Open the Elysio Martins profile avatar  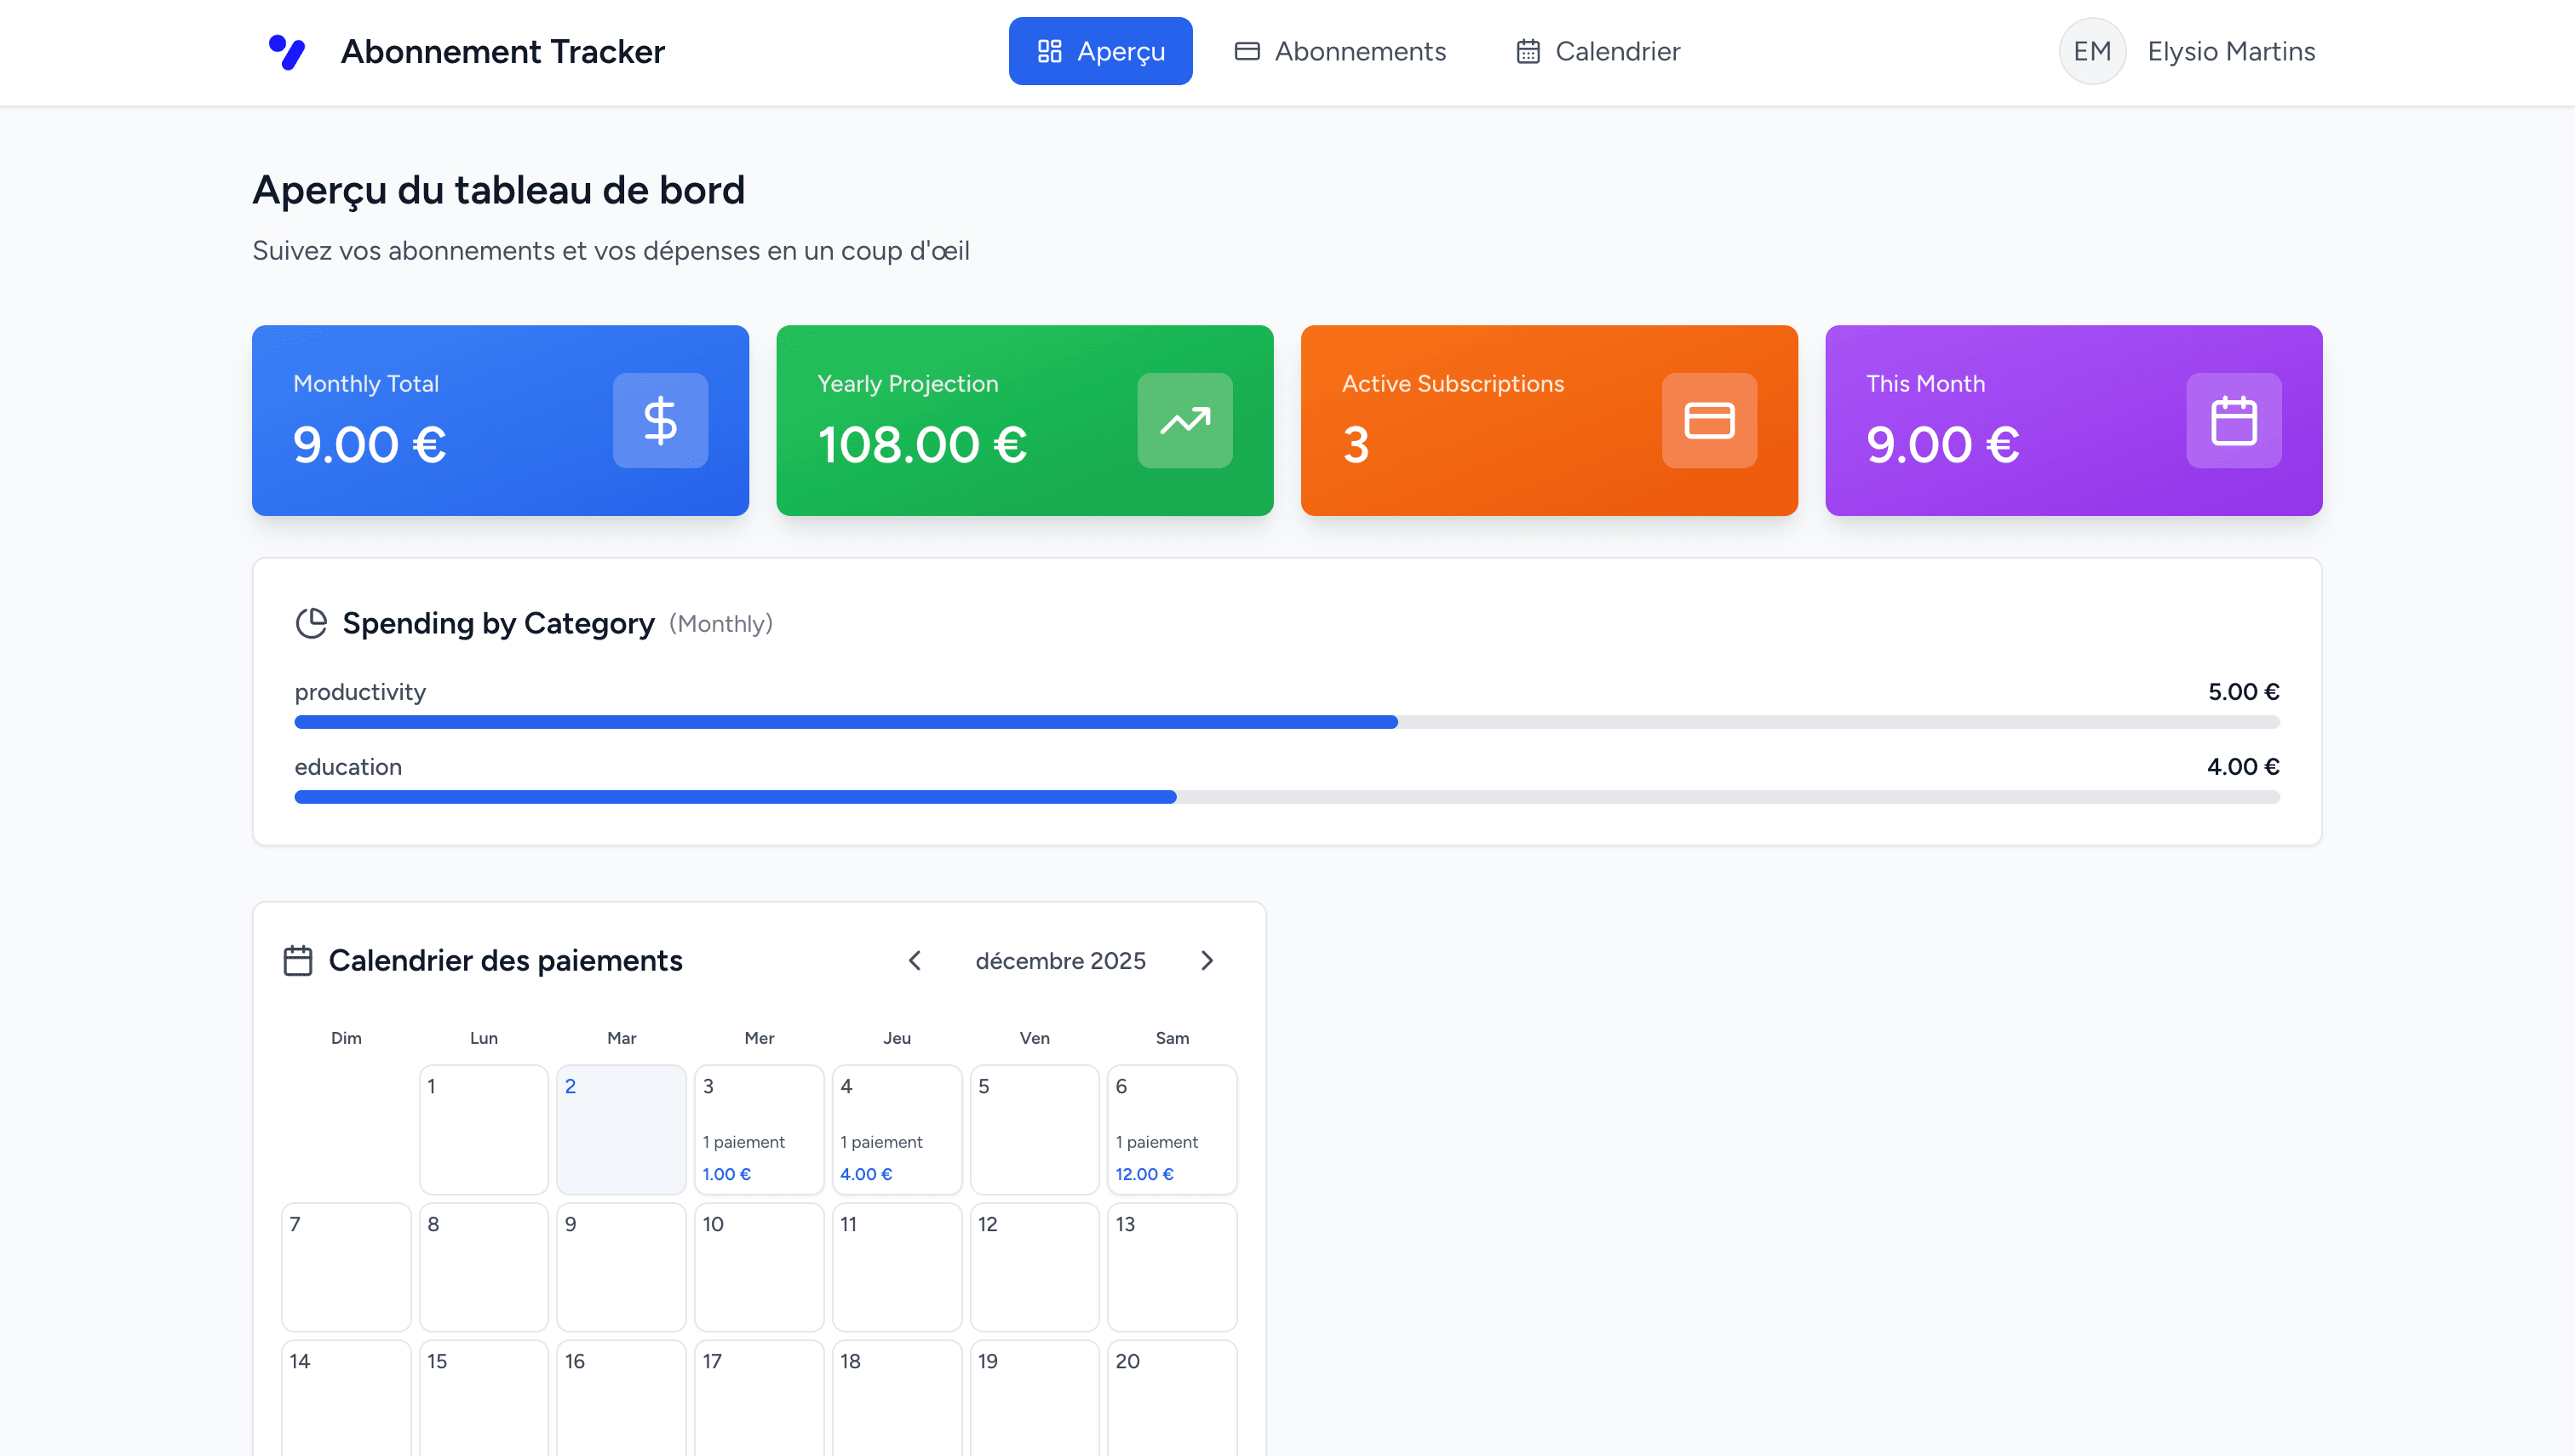pyautogui.click(x=2092, y=51)
